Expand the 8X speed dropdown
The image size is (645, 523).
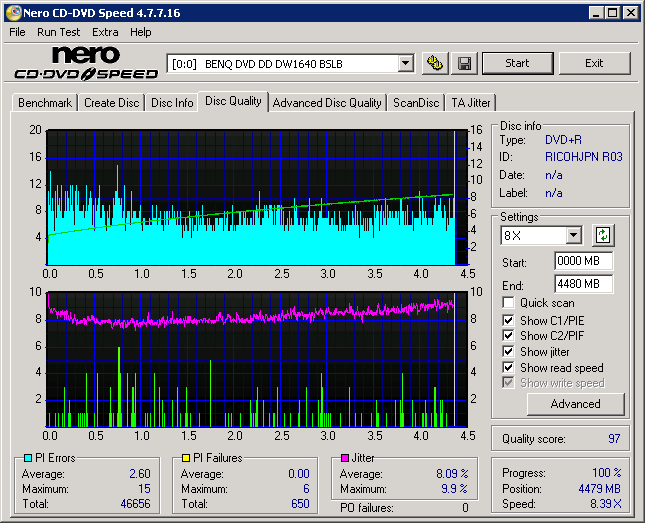point(573,236)
